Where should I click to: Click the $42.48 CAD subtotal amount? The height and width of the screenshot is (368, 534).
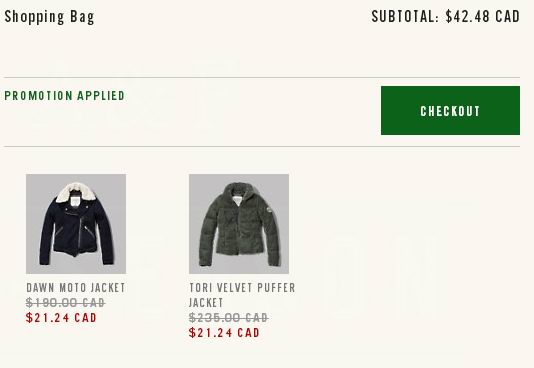(x=483, y=16)
